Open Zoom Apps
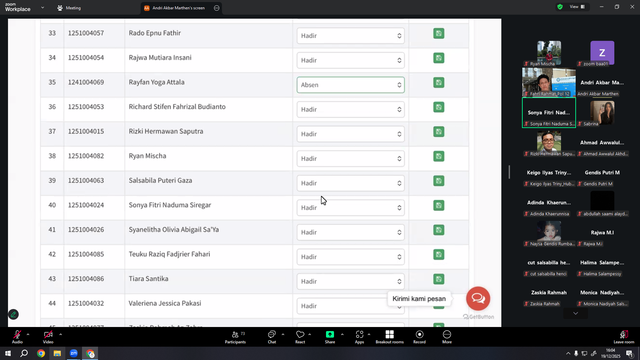Screen dimensions: 640x360 click(x=359, y=337)
